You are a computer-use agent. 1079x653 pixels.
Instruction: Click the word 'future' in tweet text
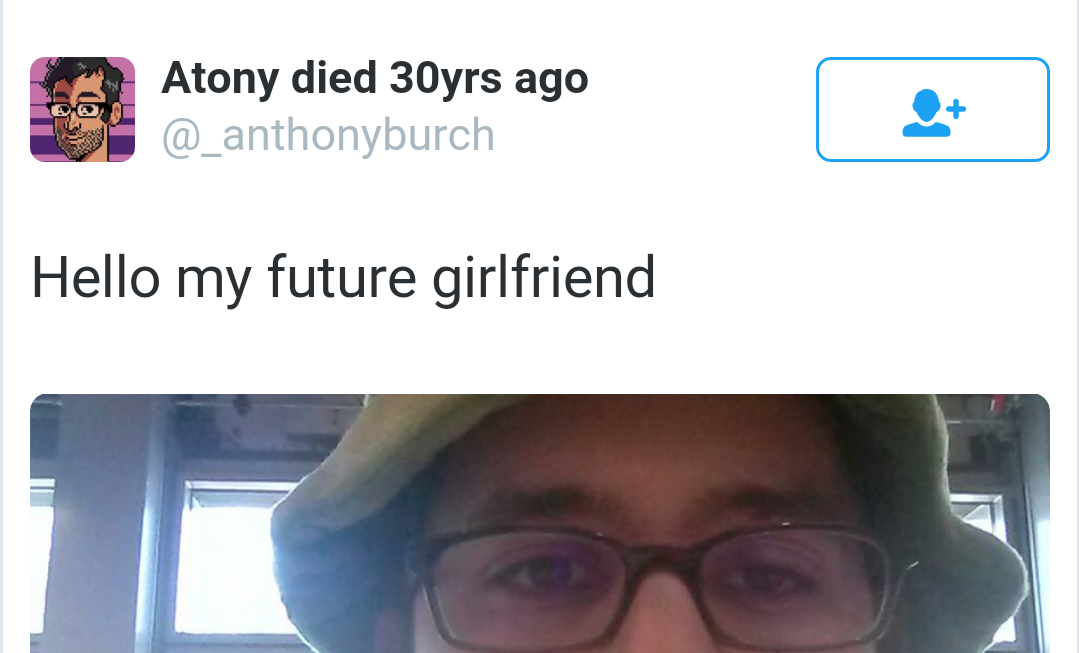[341, 277]
